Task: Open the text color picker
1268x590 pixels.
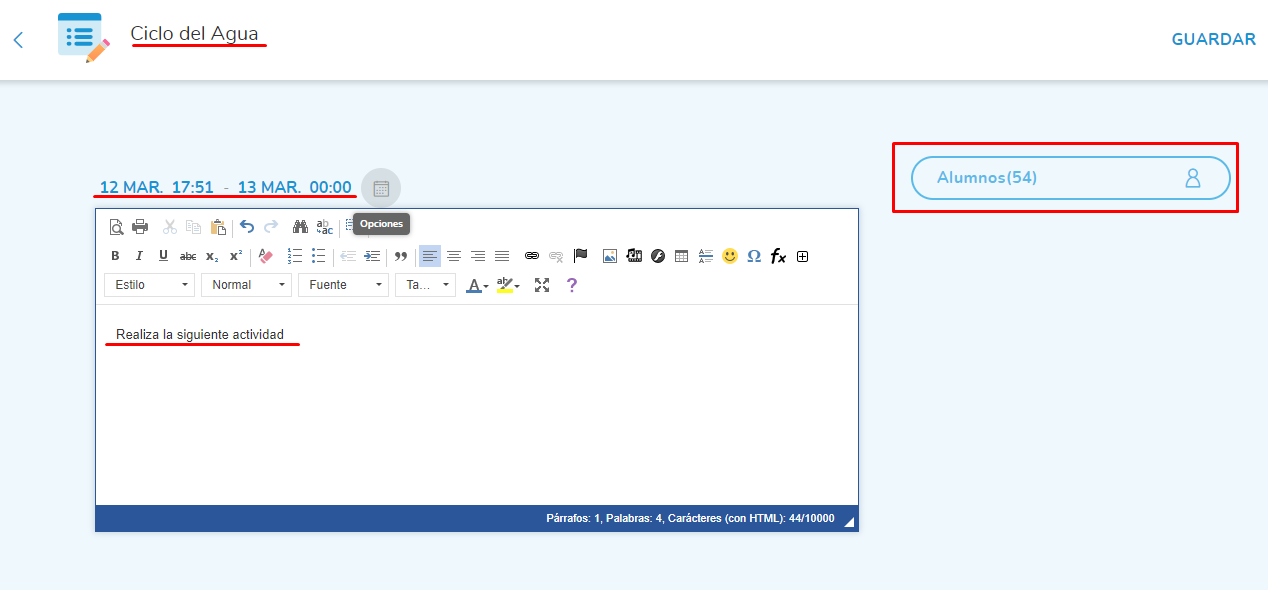Action: 477,285
